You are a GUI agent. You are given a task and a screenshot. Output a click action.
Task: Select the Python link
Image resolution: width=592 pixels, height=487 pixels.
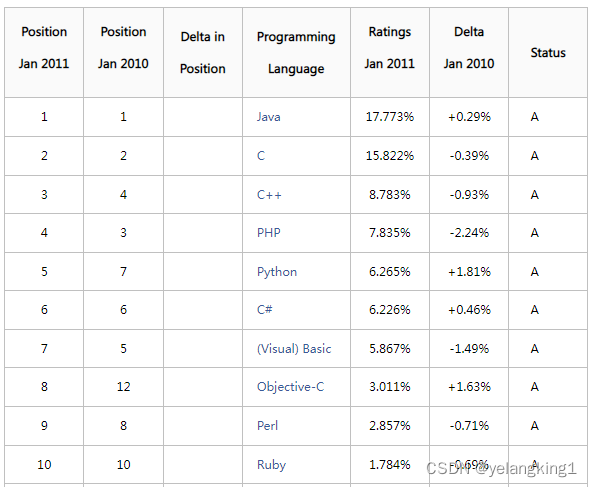pyautogui.click(x=277, y=272)
